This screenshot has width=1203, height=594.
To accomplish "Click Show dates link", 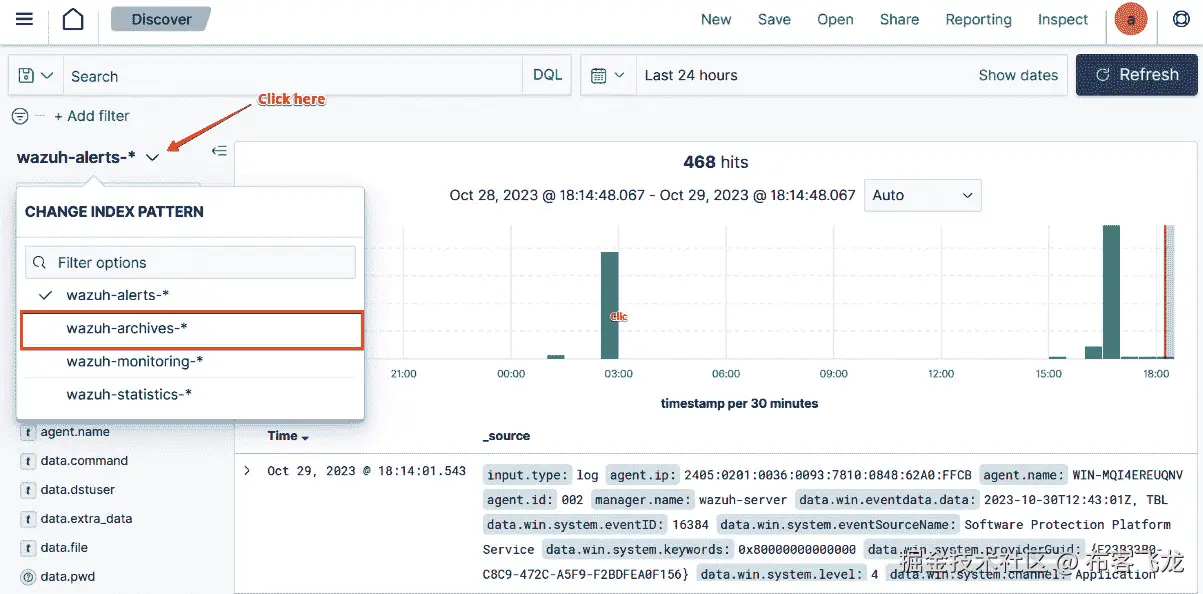I will click(x=1018, y=75).
